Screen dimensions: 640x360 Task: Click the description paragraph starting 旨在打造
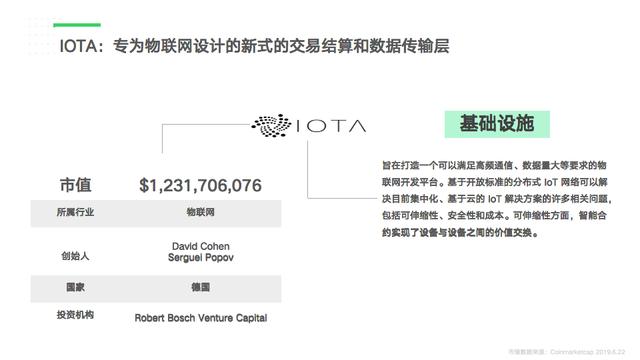click(496, 199)
